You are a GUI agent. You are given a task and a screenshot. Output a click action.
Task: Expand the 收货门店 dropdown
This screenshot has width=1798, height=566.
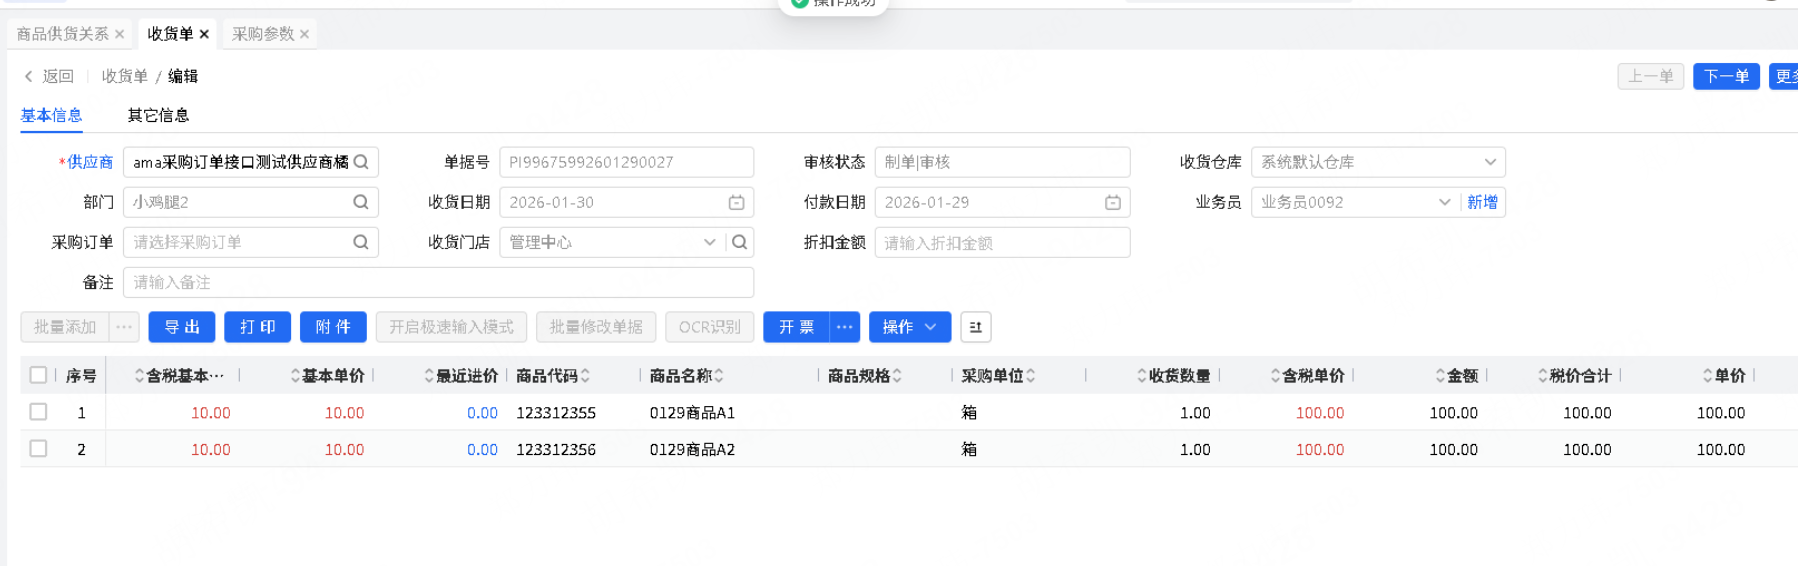pyautogui.click(x=709, y=242)
